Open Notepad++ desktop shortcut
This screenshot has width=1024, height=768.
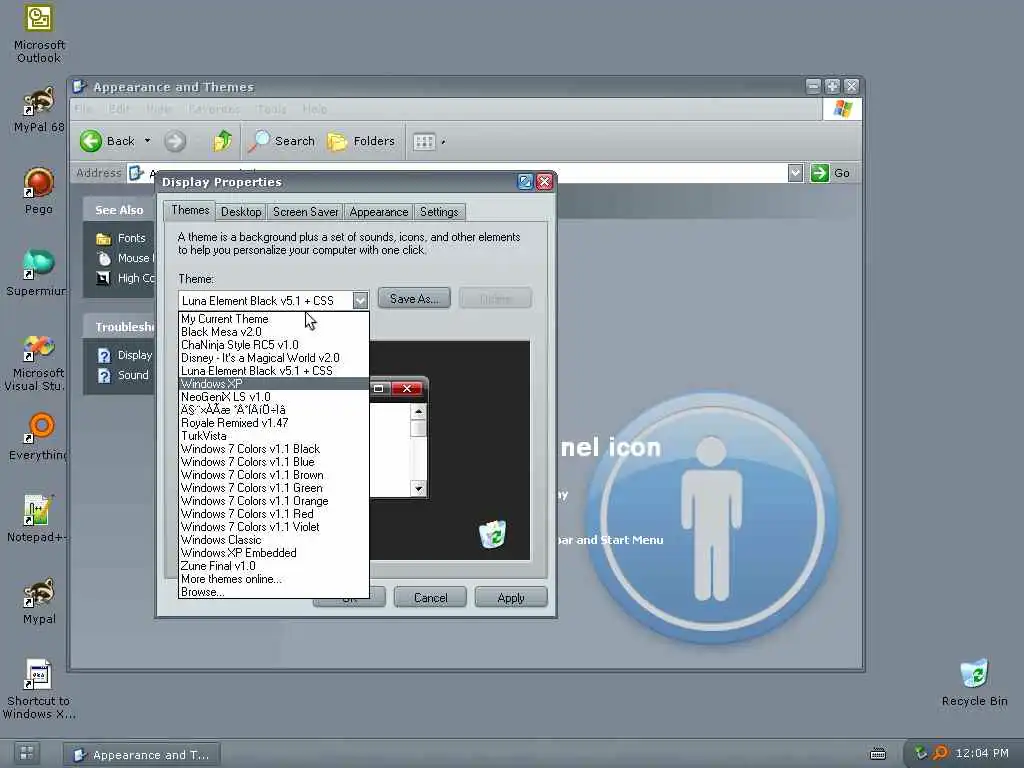coord(37,519)
